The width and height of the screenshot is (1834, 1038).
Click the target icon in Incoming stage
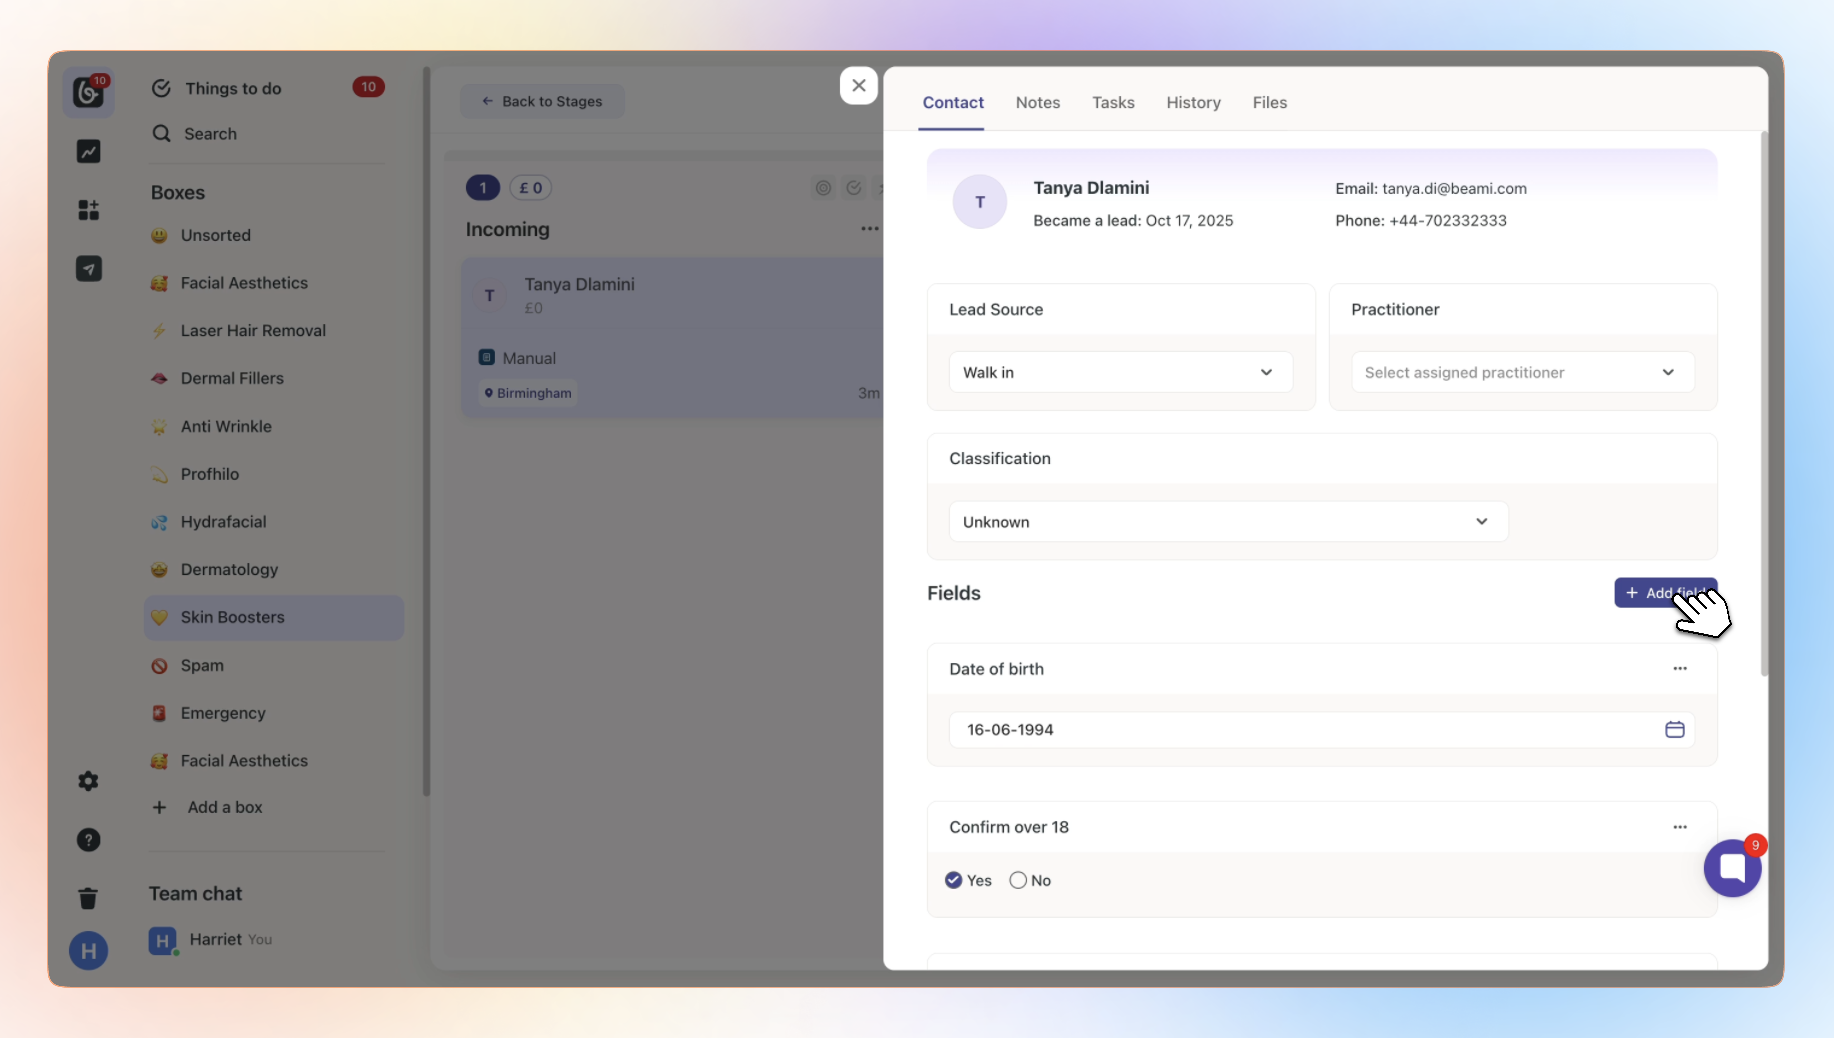[x=823, y=188]
